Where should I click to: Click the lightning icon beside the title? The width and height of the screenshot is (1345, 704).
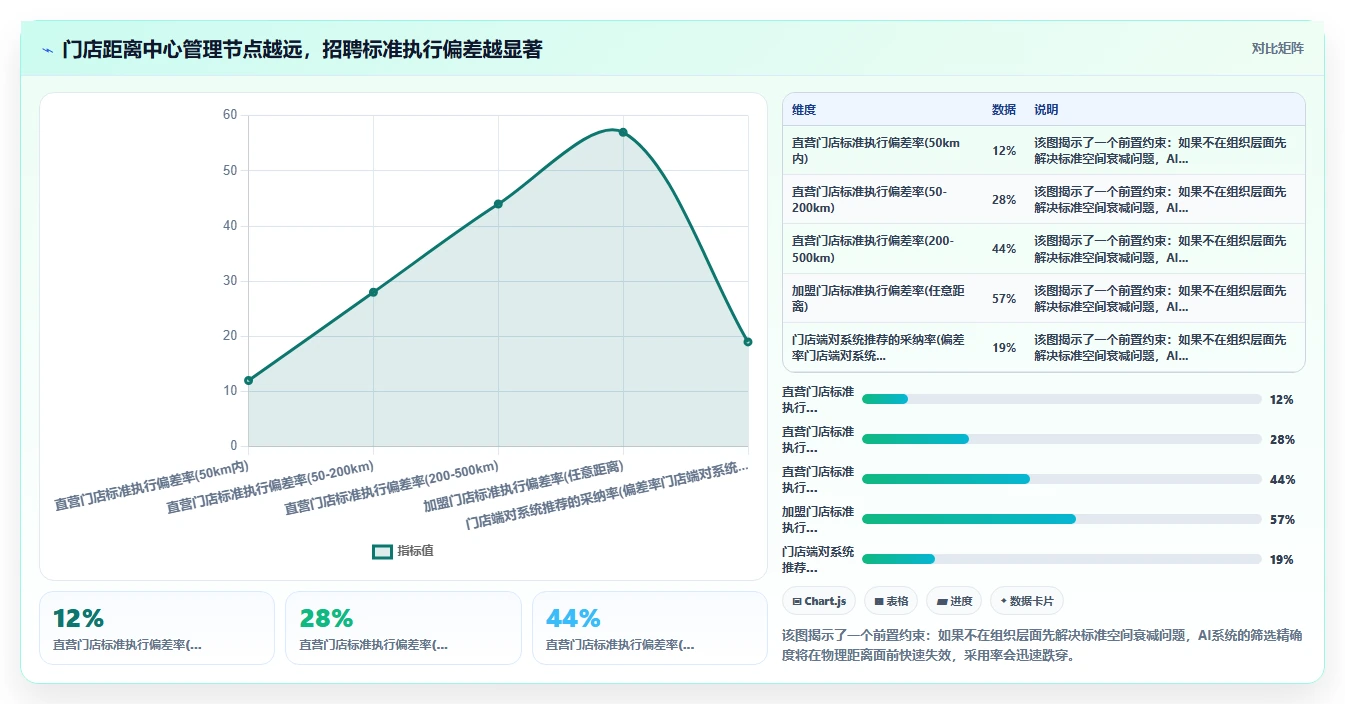(x=48, y=50)
